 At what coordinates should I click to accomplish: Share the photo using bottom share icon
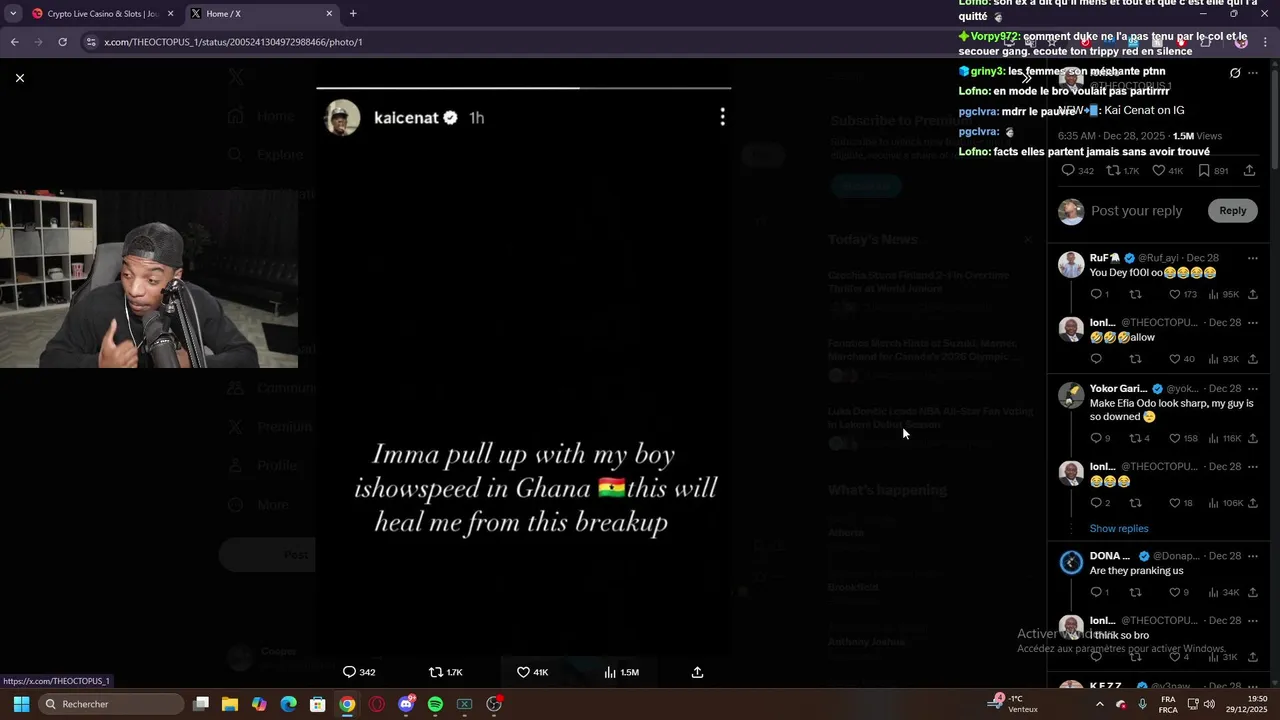[x=697, y=672]
